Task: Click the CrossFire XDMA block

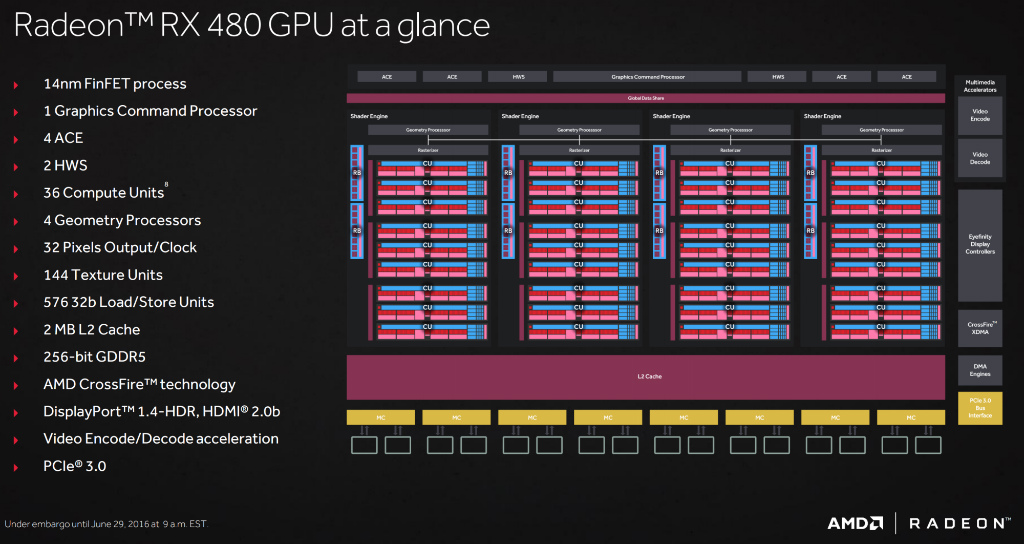Action: click(x=980, y=328)
